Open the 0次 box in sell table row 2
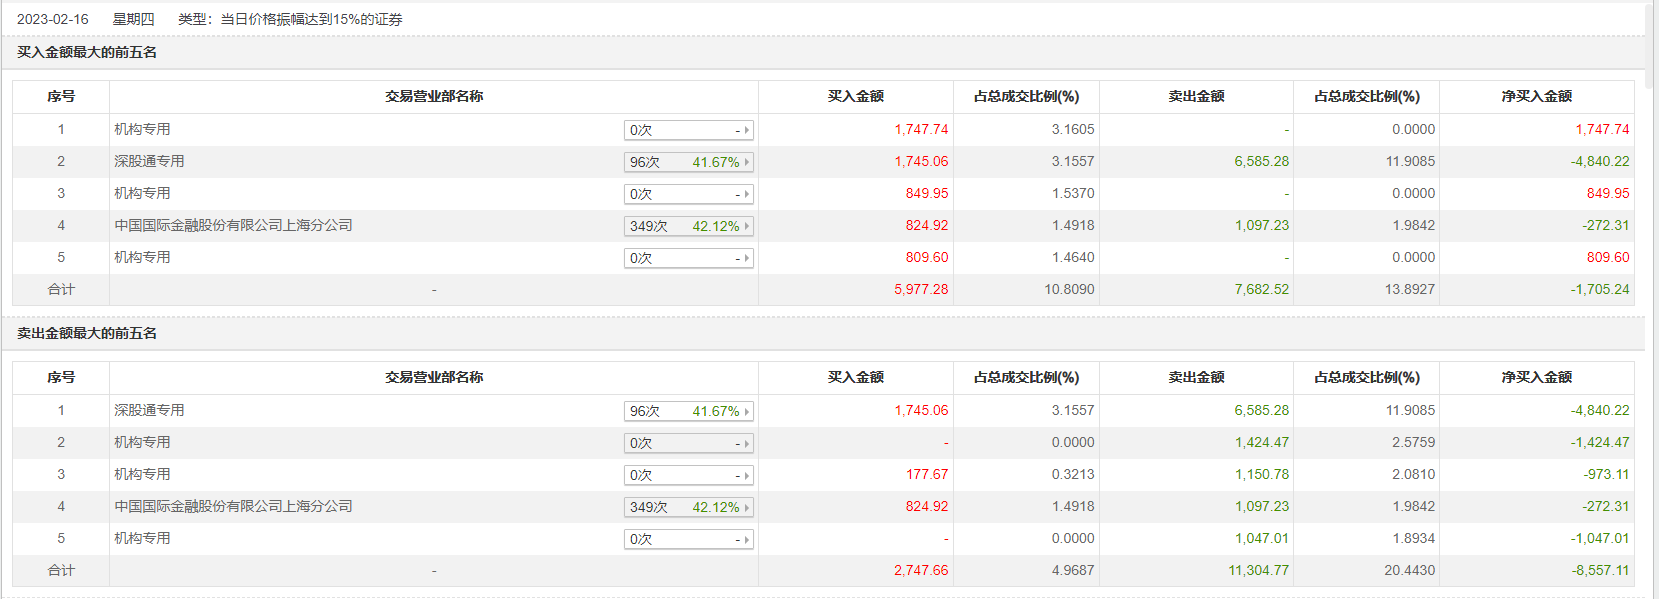This screenshot has width=1659, height=599. [x=688, y=443]
